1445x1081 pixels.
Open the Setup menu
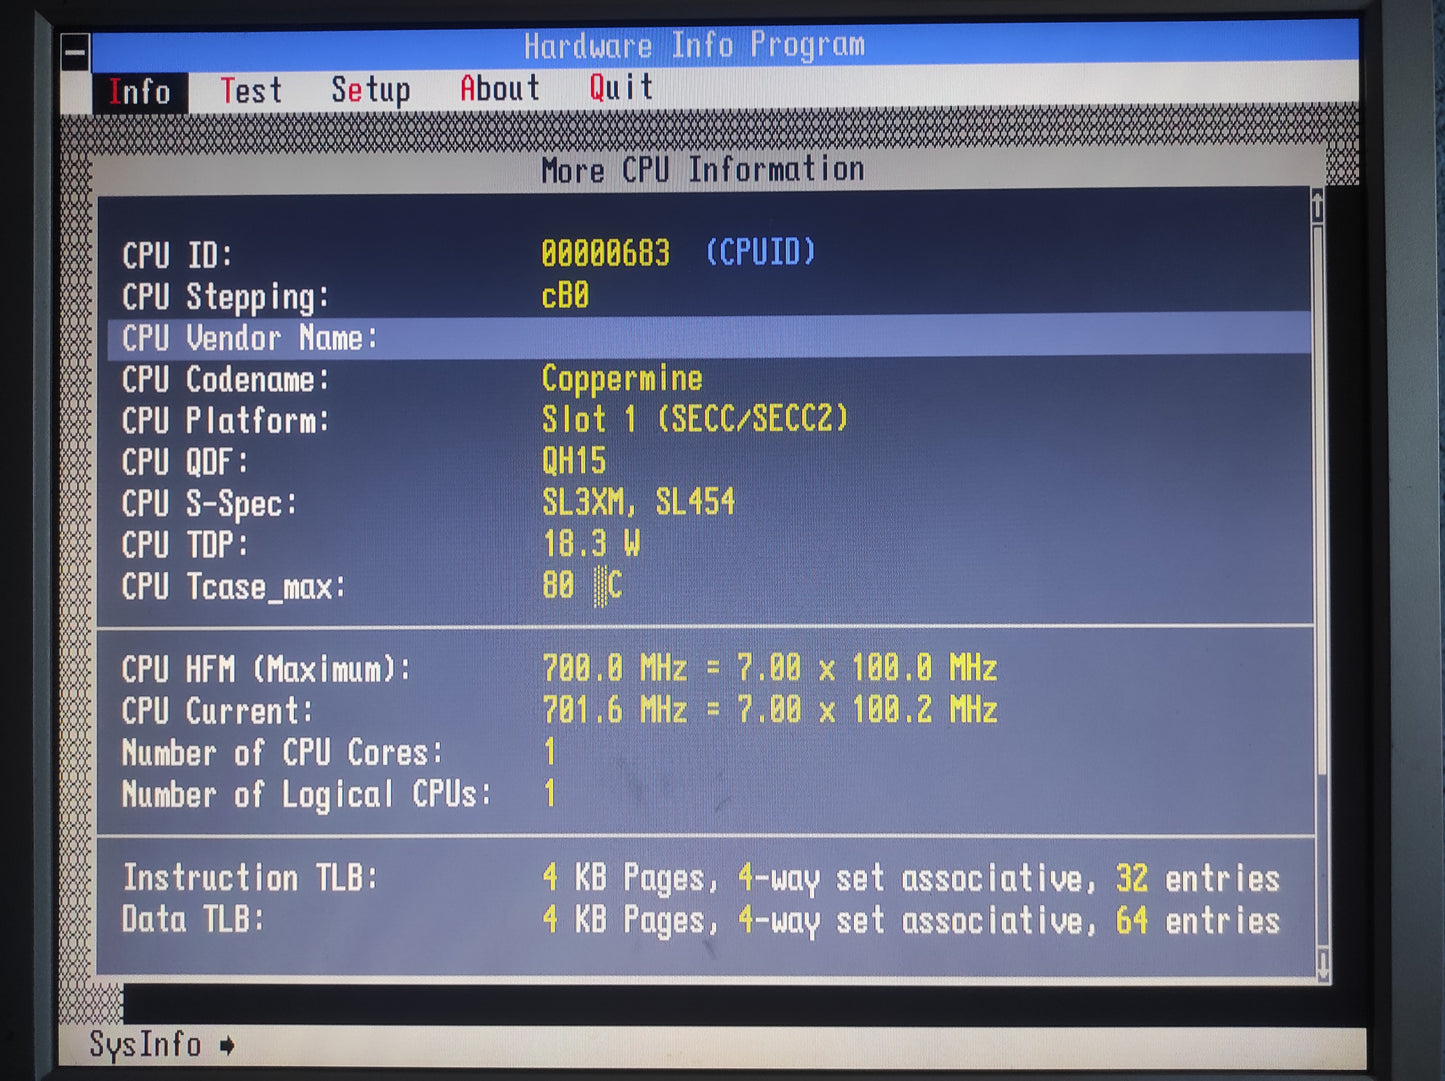click(x=370, y=90)
